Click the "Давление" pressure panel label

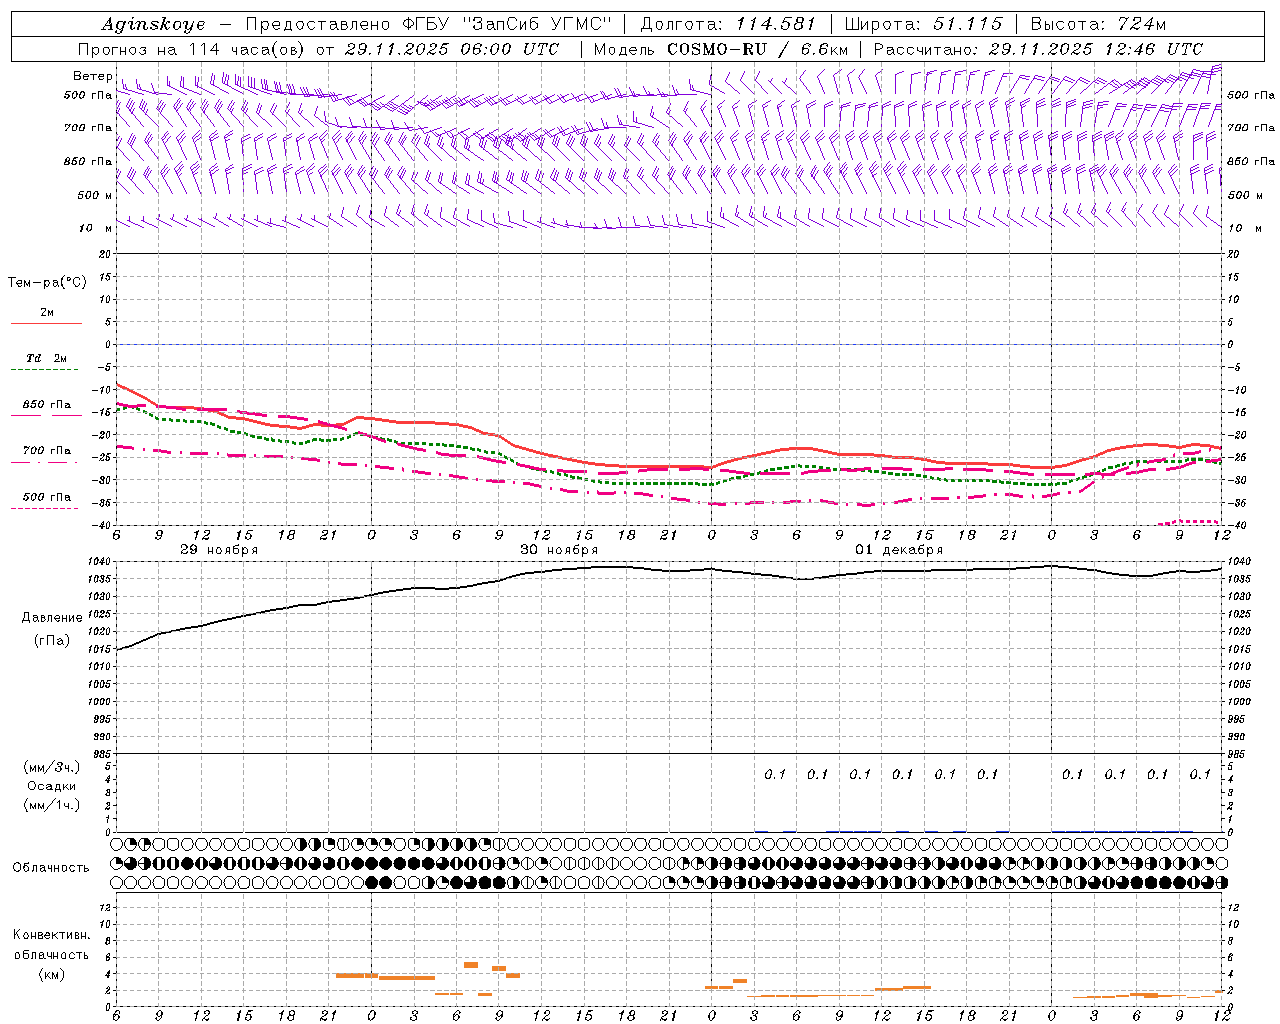point(52,618)
